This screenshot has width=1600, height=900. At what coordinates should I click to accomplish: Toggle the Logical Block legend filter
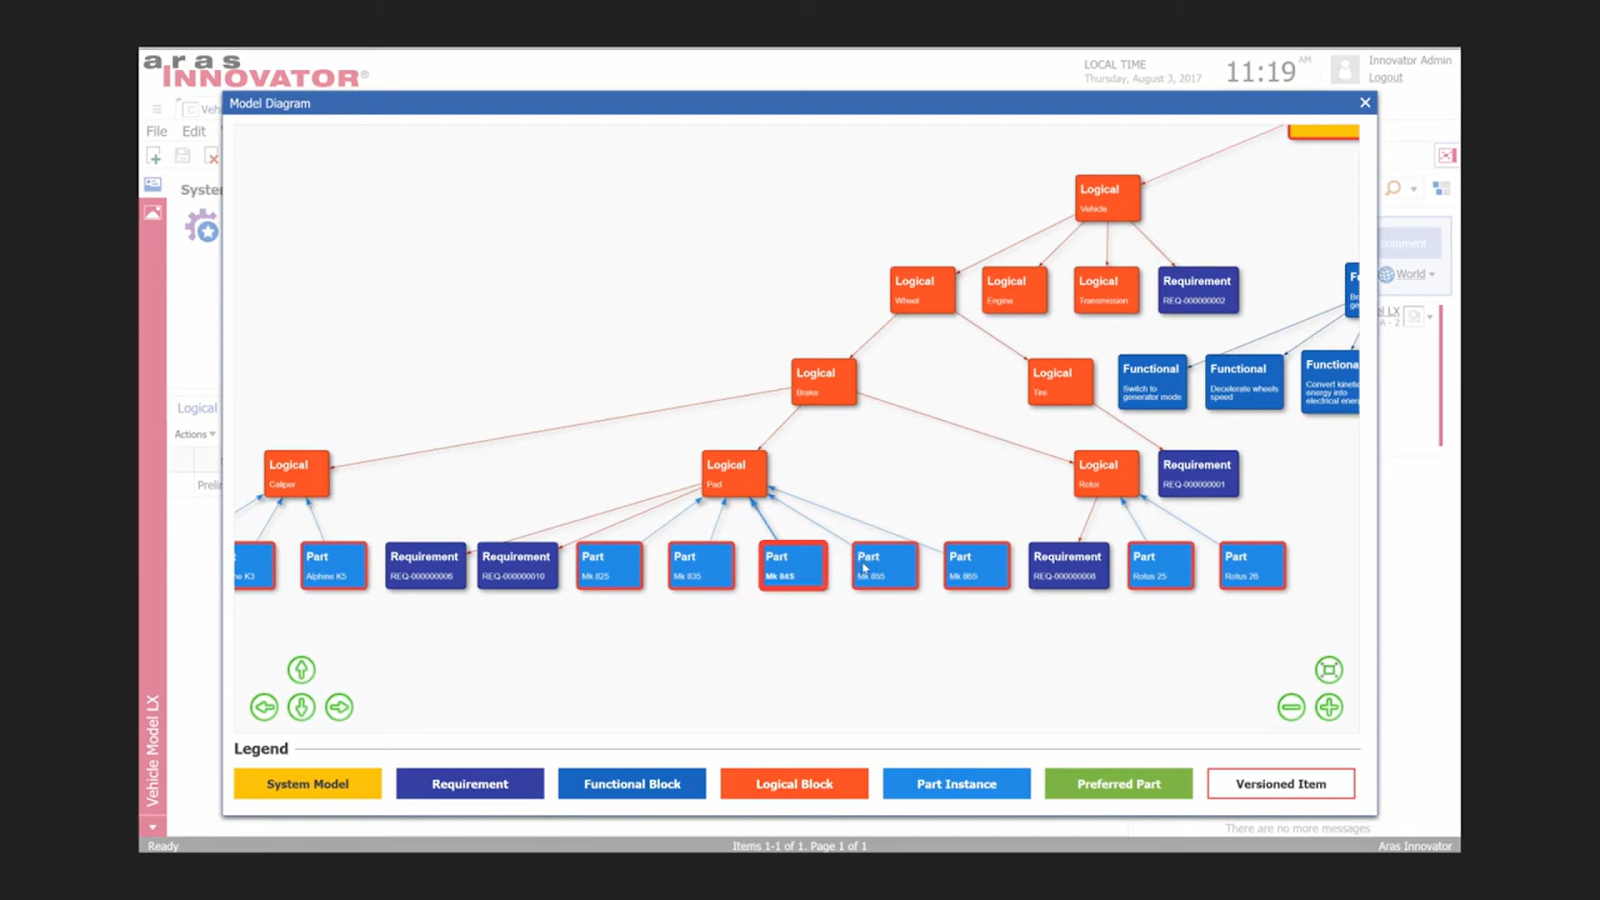point(794,784)
